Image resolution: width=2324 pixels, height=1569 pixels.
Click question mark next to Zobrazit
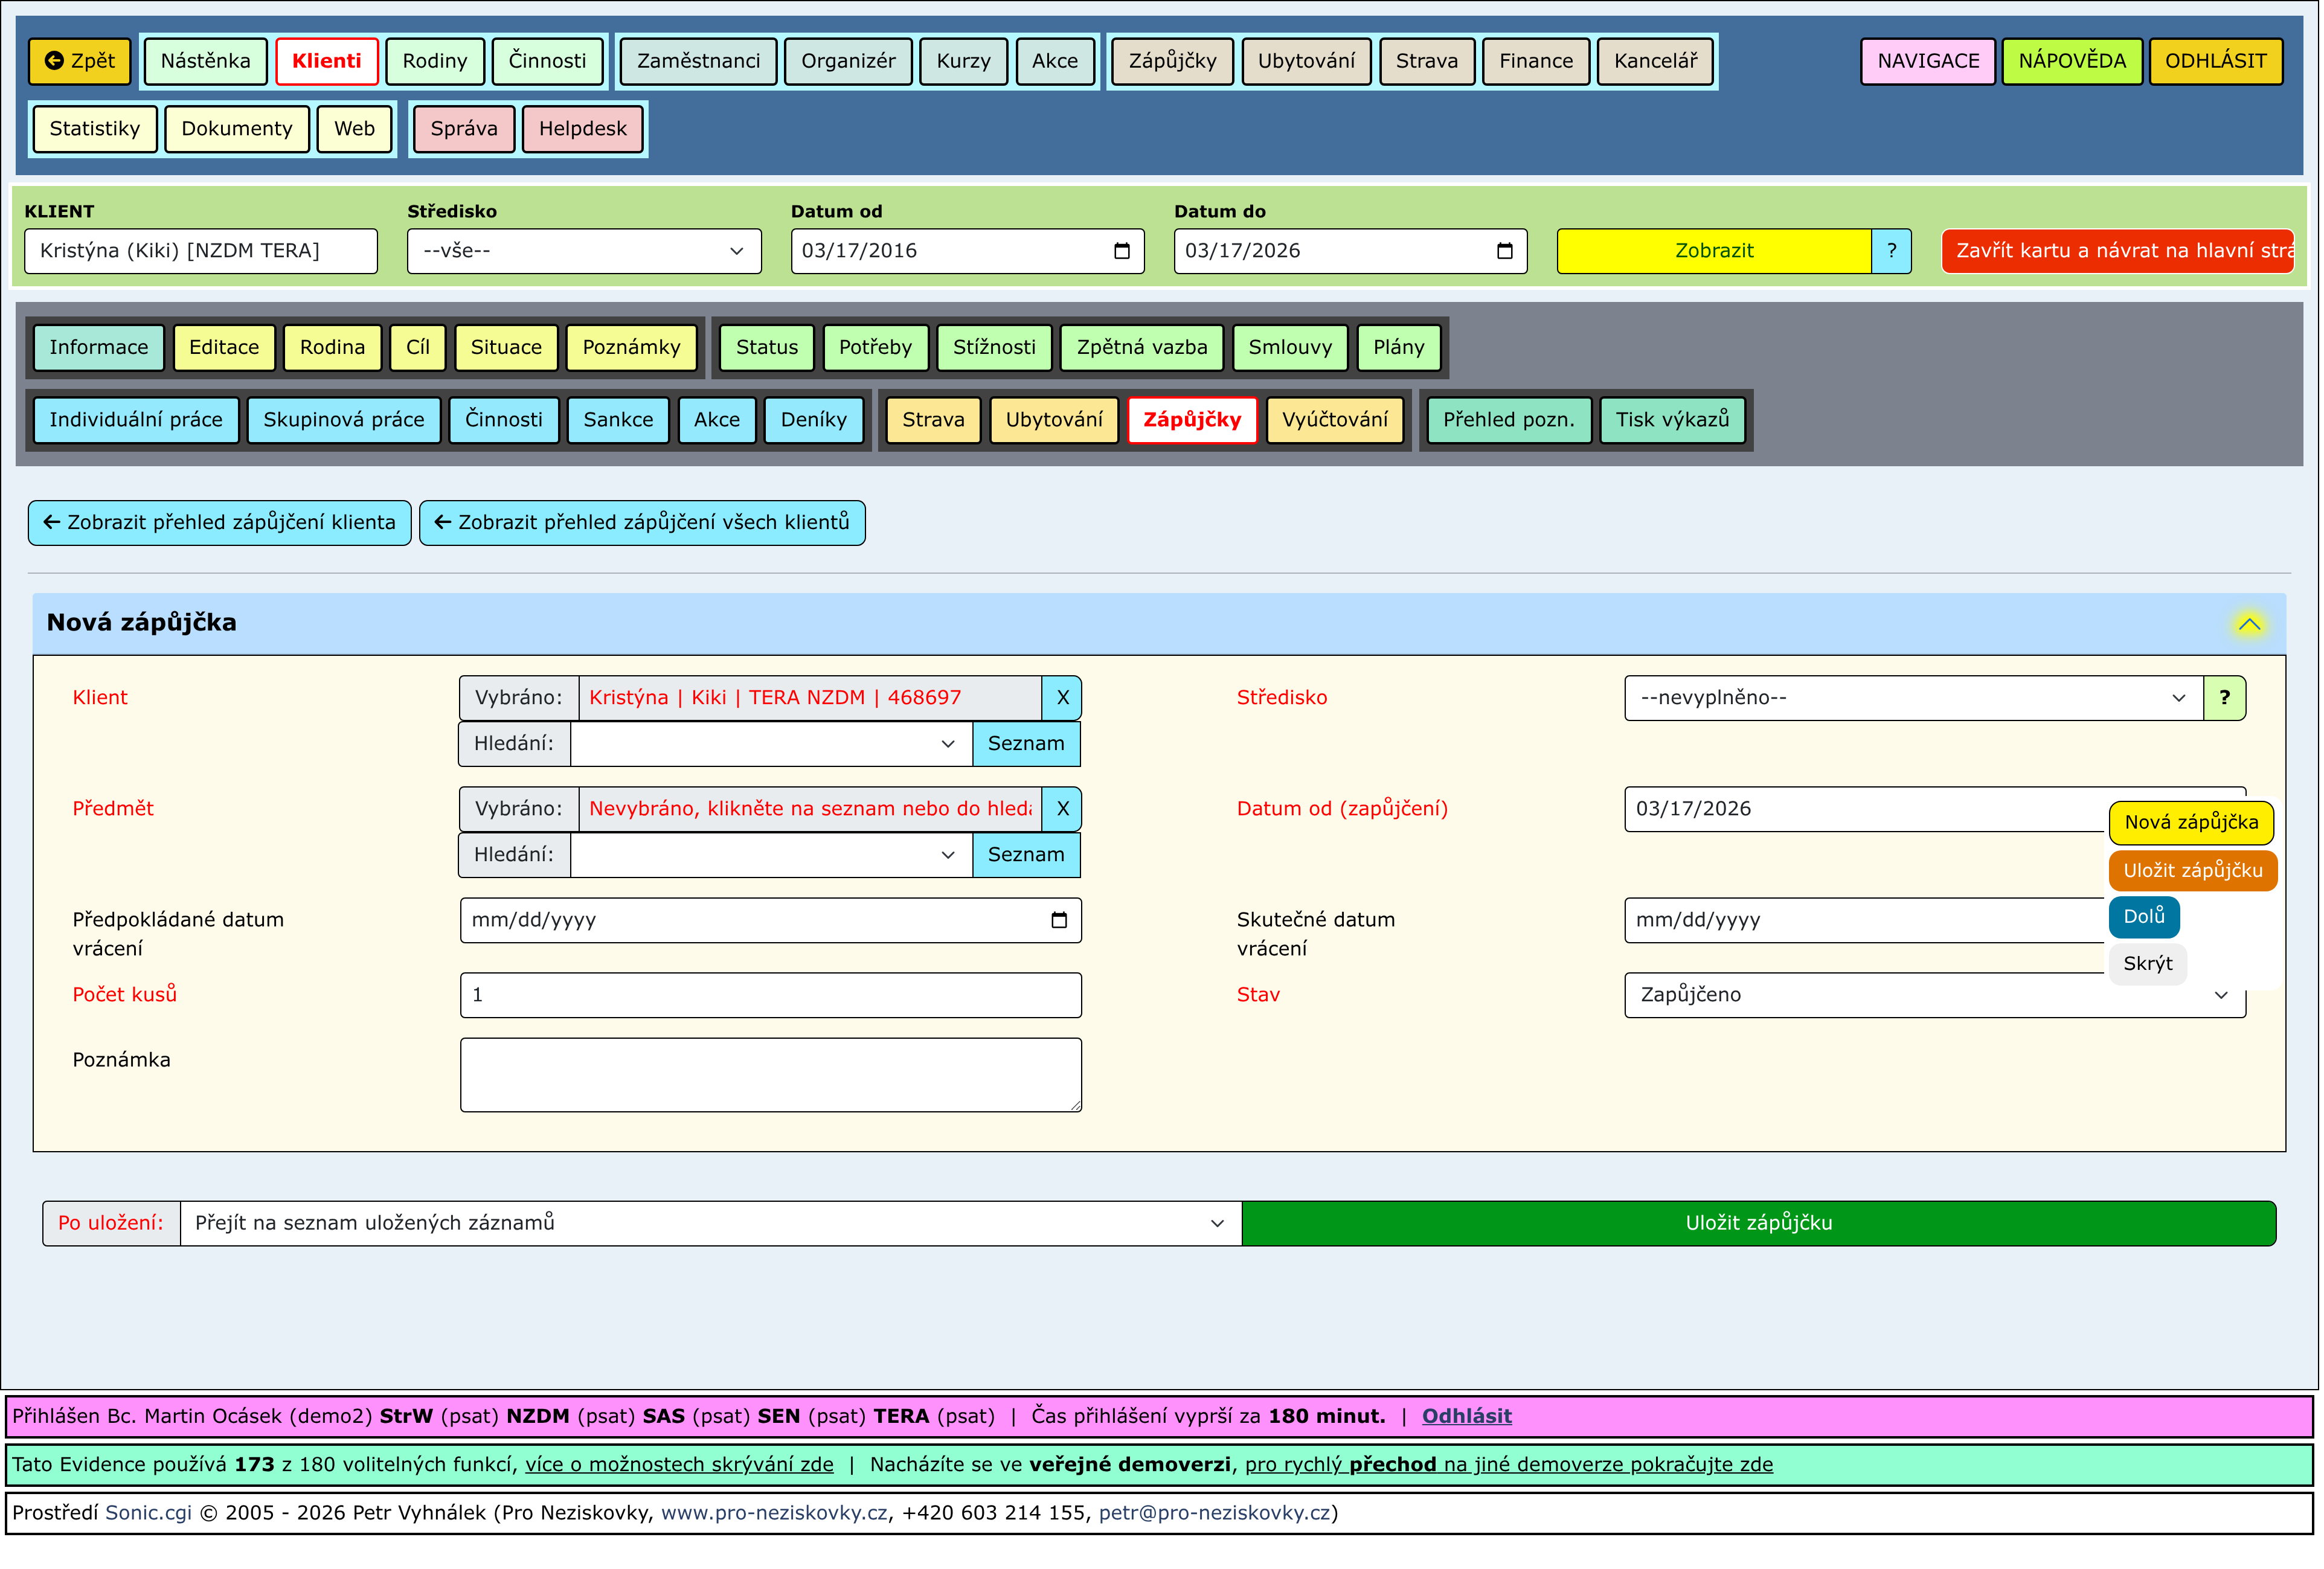[1891, 251]
